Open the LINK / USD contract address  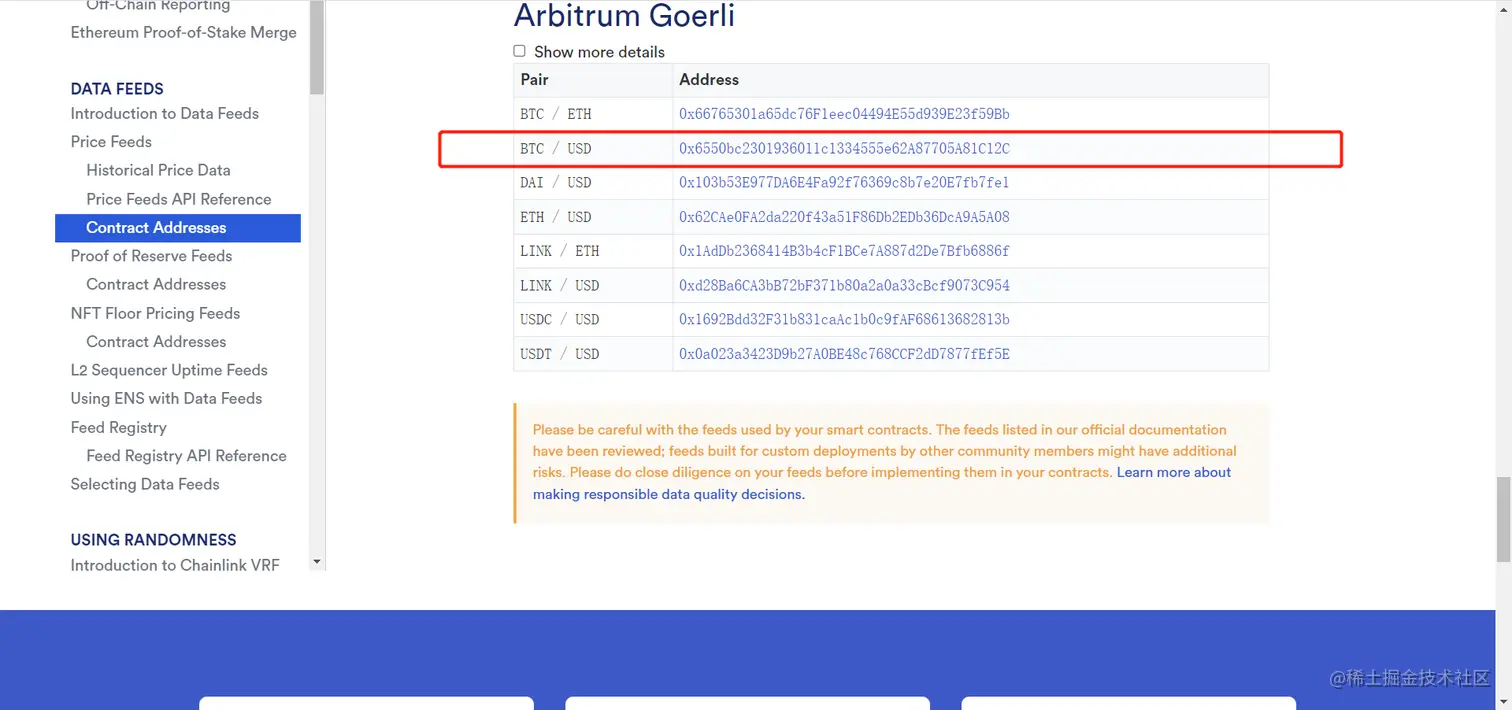(x=844, y=285)
